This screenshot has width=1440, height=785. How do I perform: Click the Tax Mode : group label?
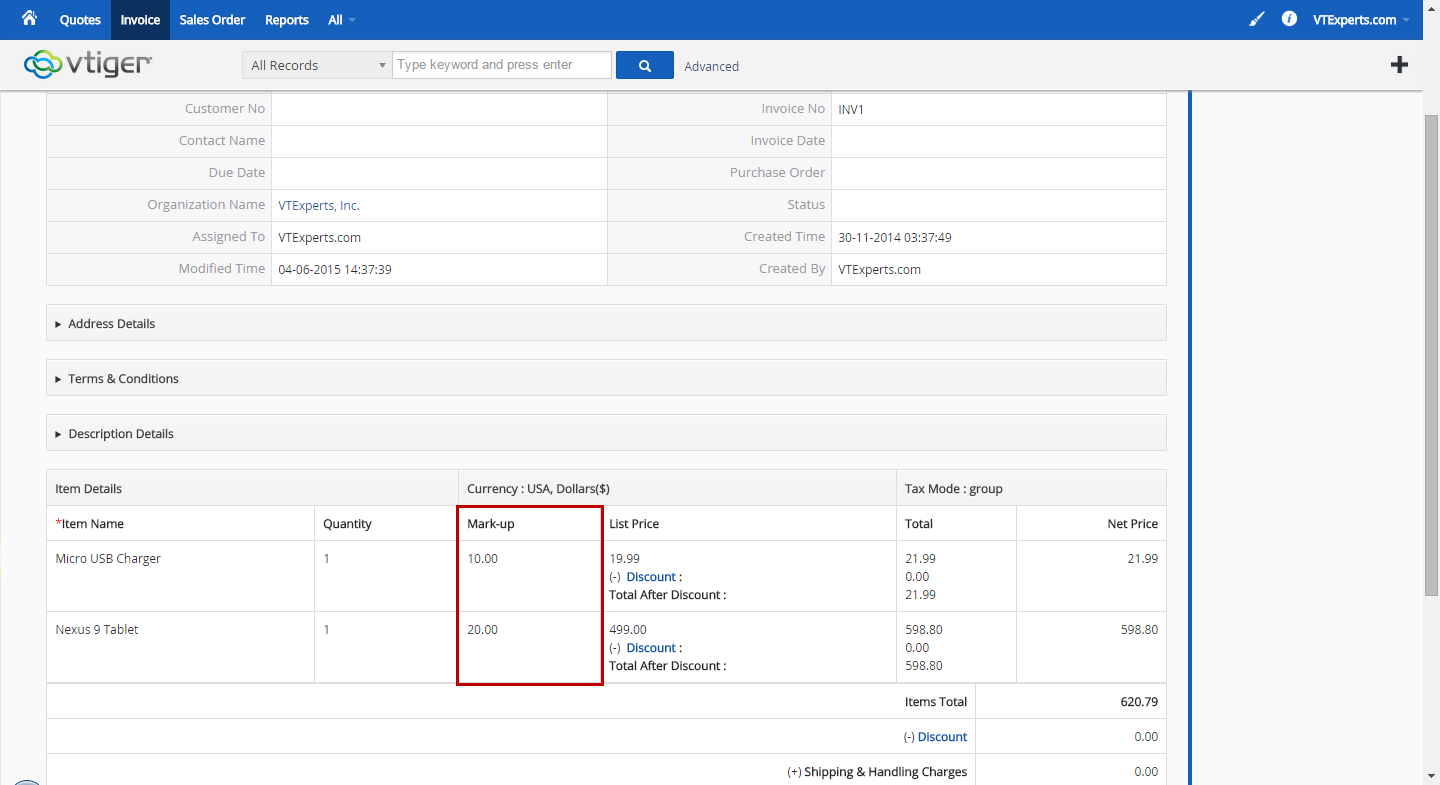(954, 489)
